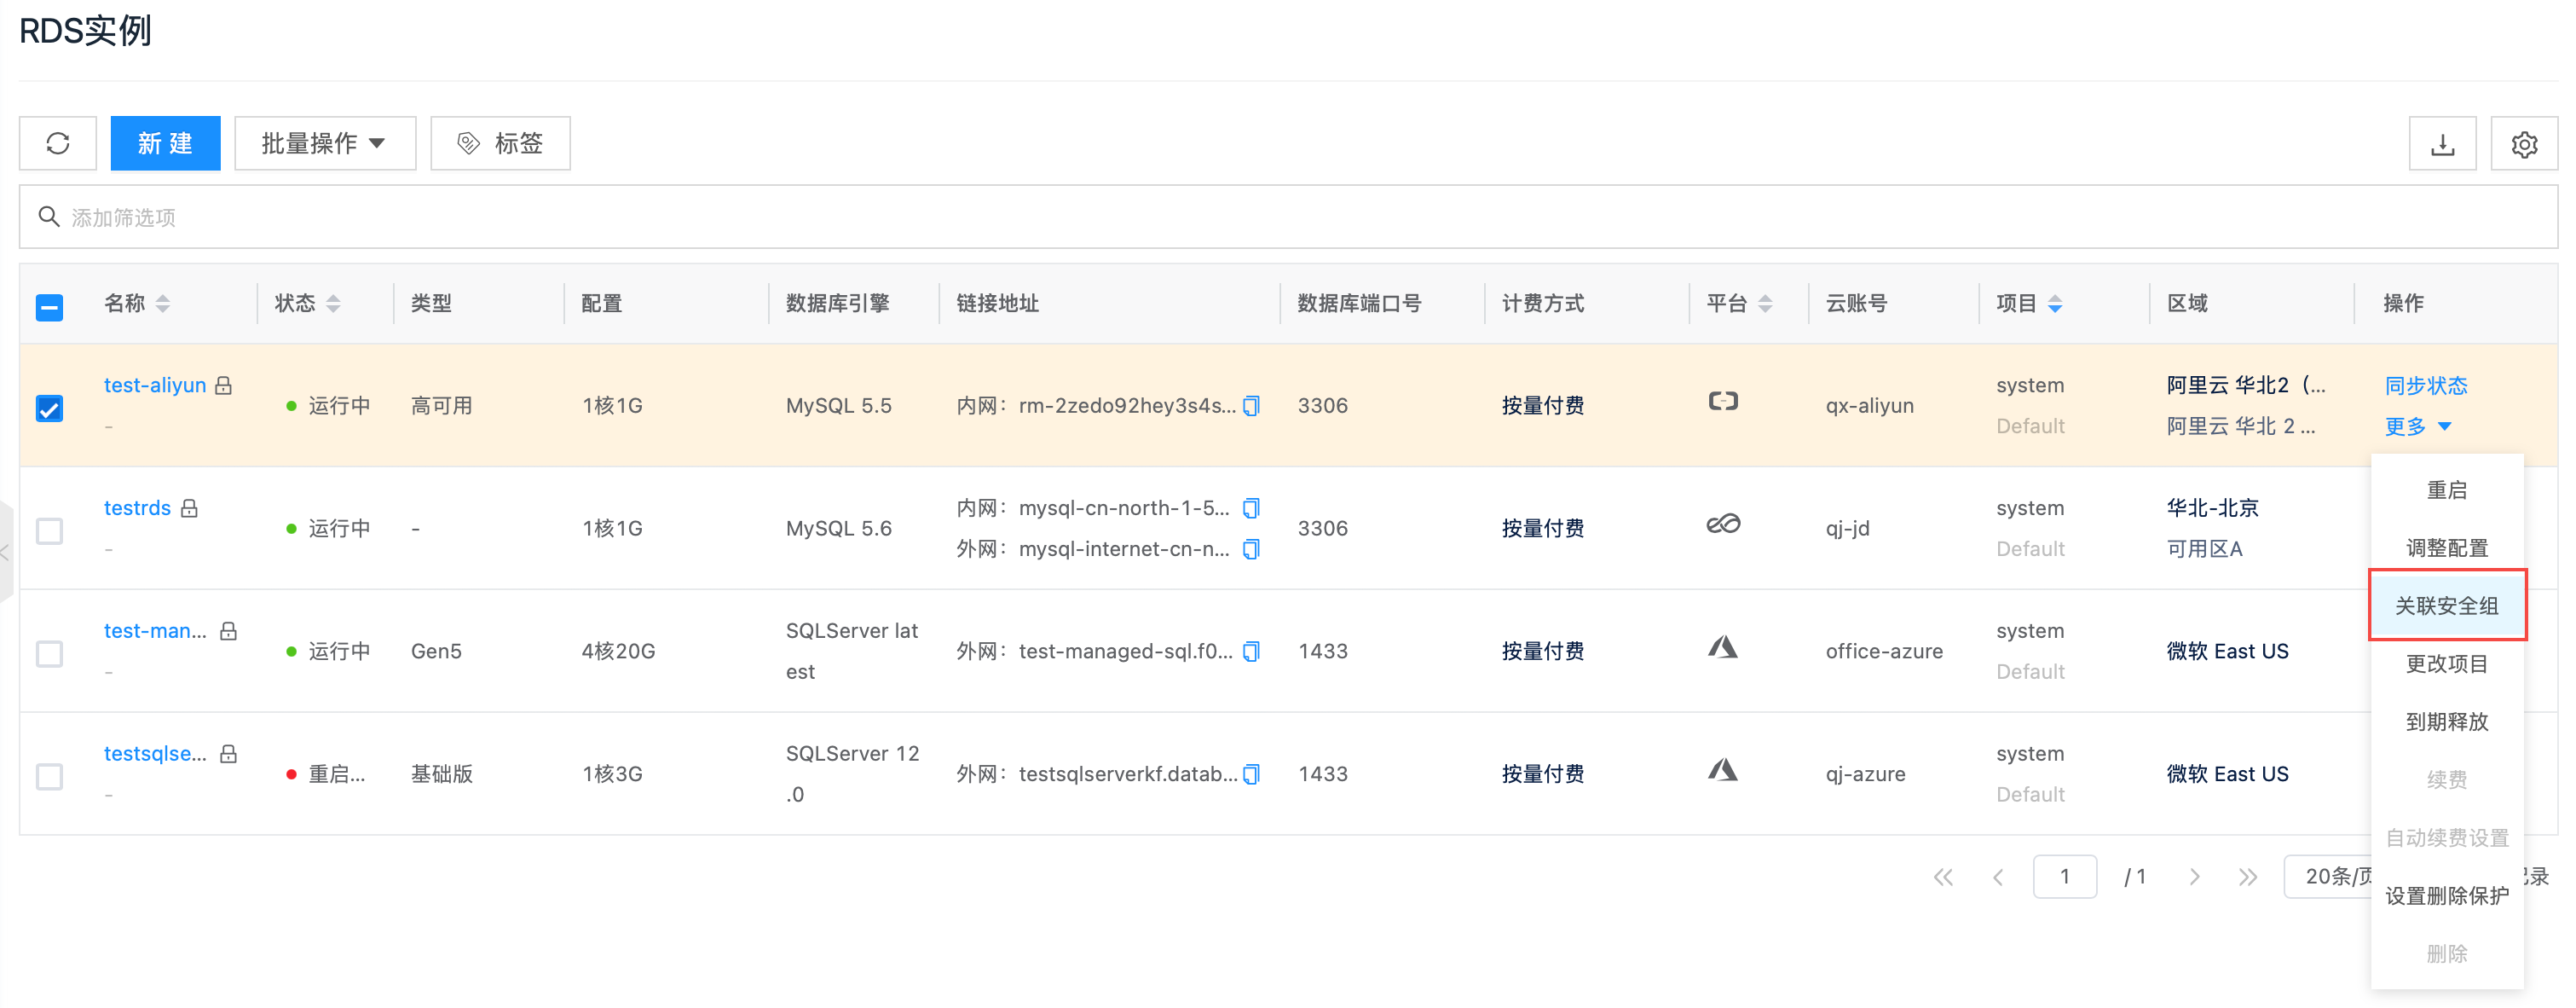Toggle the select-all header checkbox
The width and height of the screenshot is (2576, 1008).
click(x=49, y=307)
